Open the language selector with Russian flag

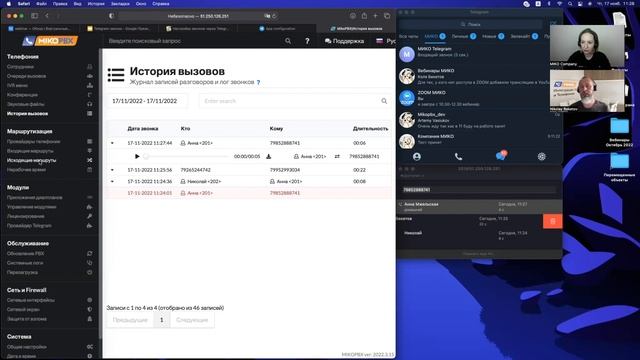pos(386,41)
